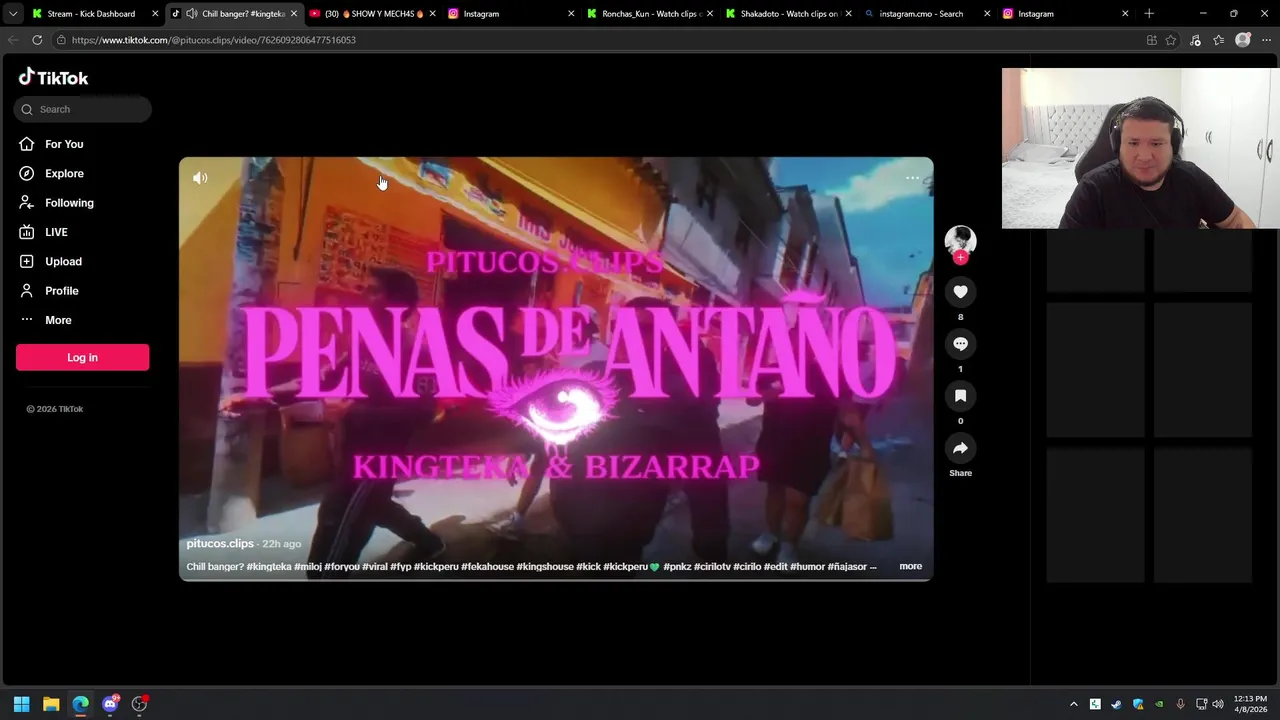The height and width of the screenshot is (720, 1280).
Task: Open the clock showing 12:13 PM
Action: click(x=1250, y=704)
